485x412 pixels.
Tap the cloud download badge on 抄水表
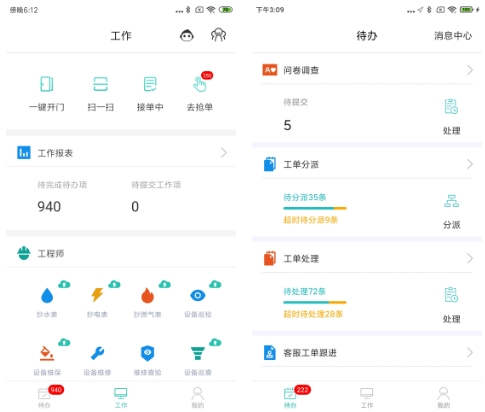tap(64, 284)
